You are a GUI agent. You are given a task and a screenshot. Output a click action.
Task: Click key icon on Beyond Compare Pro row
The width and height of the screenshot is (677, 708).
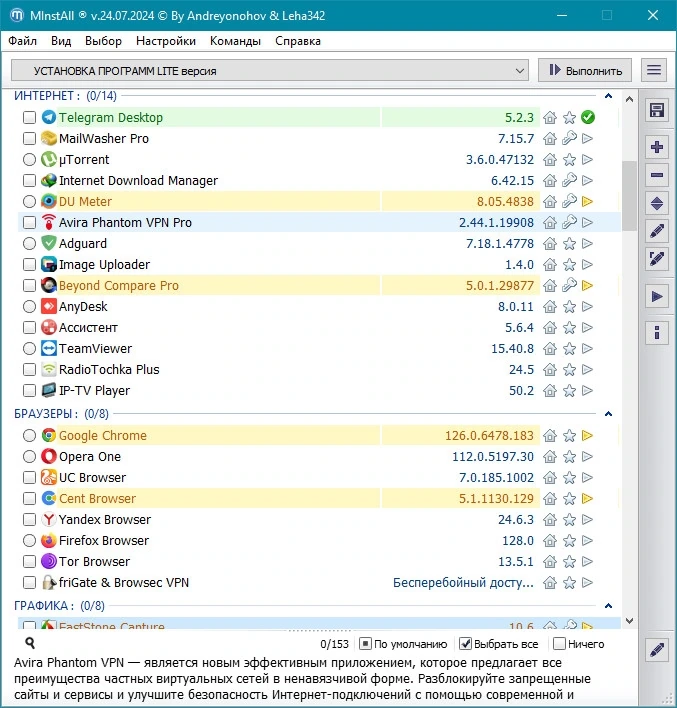click(x=569, y=285)
